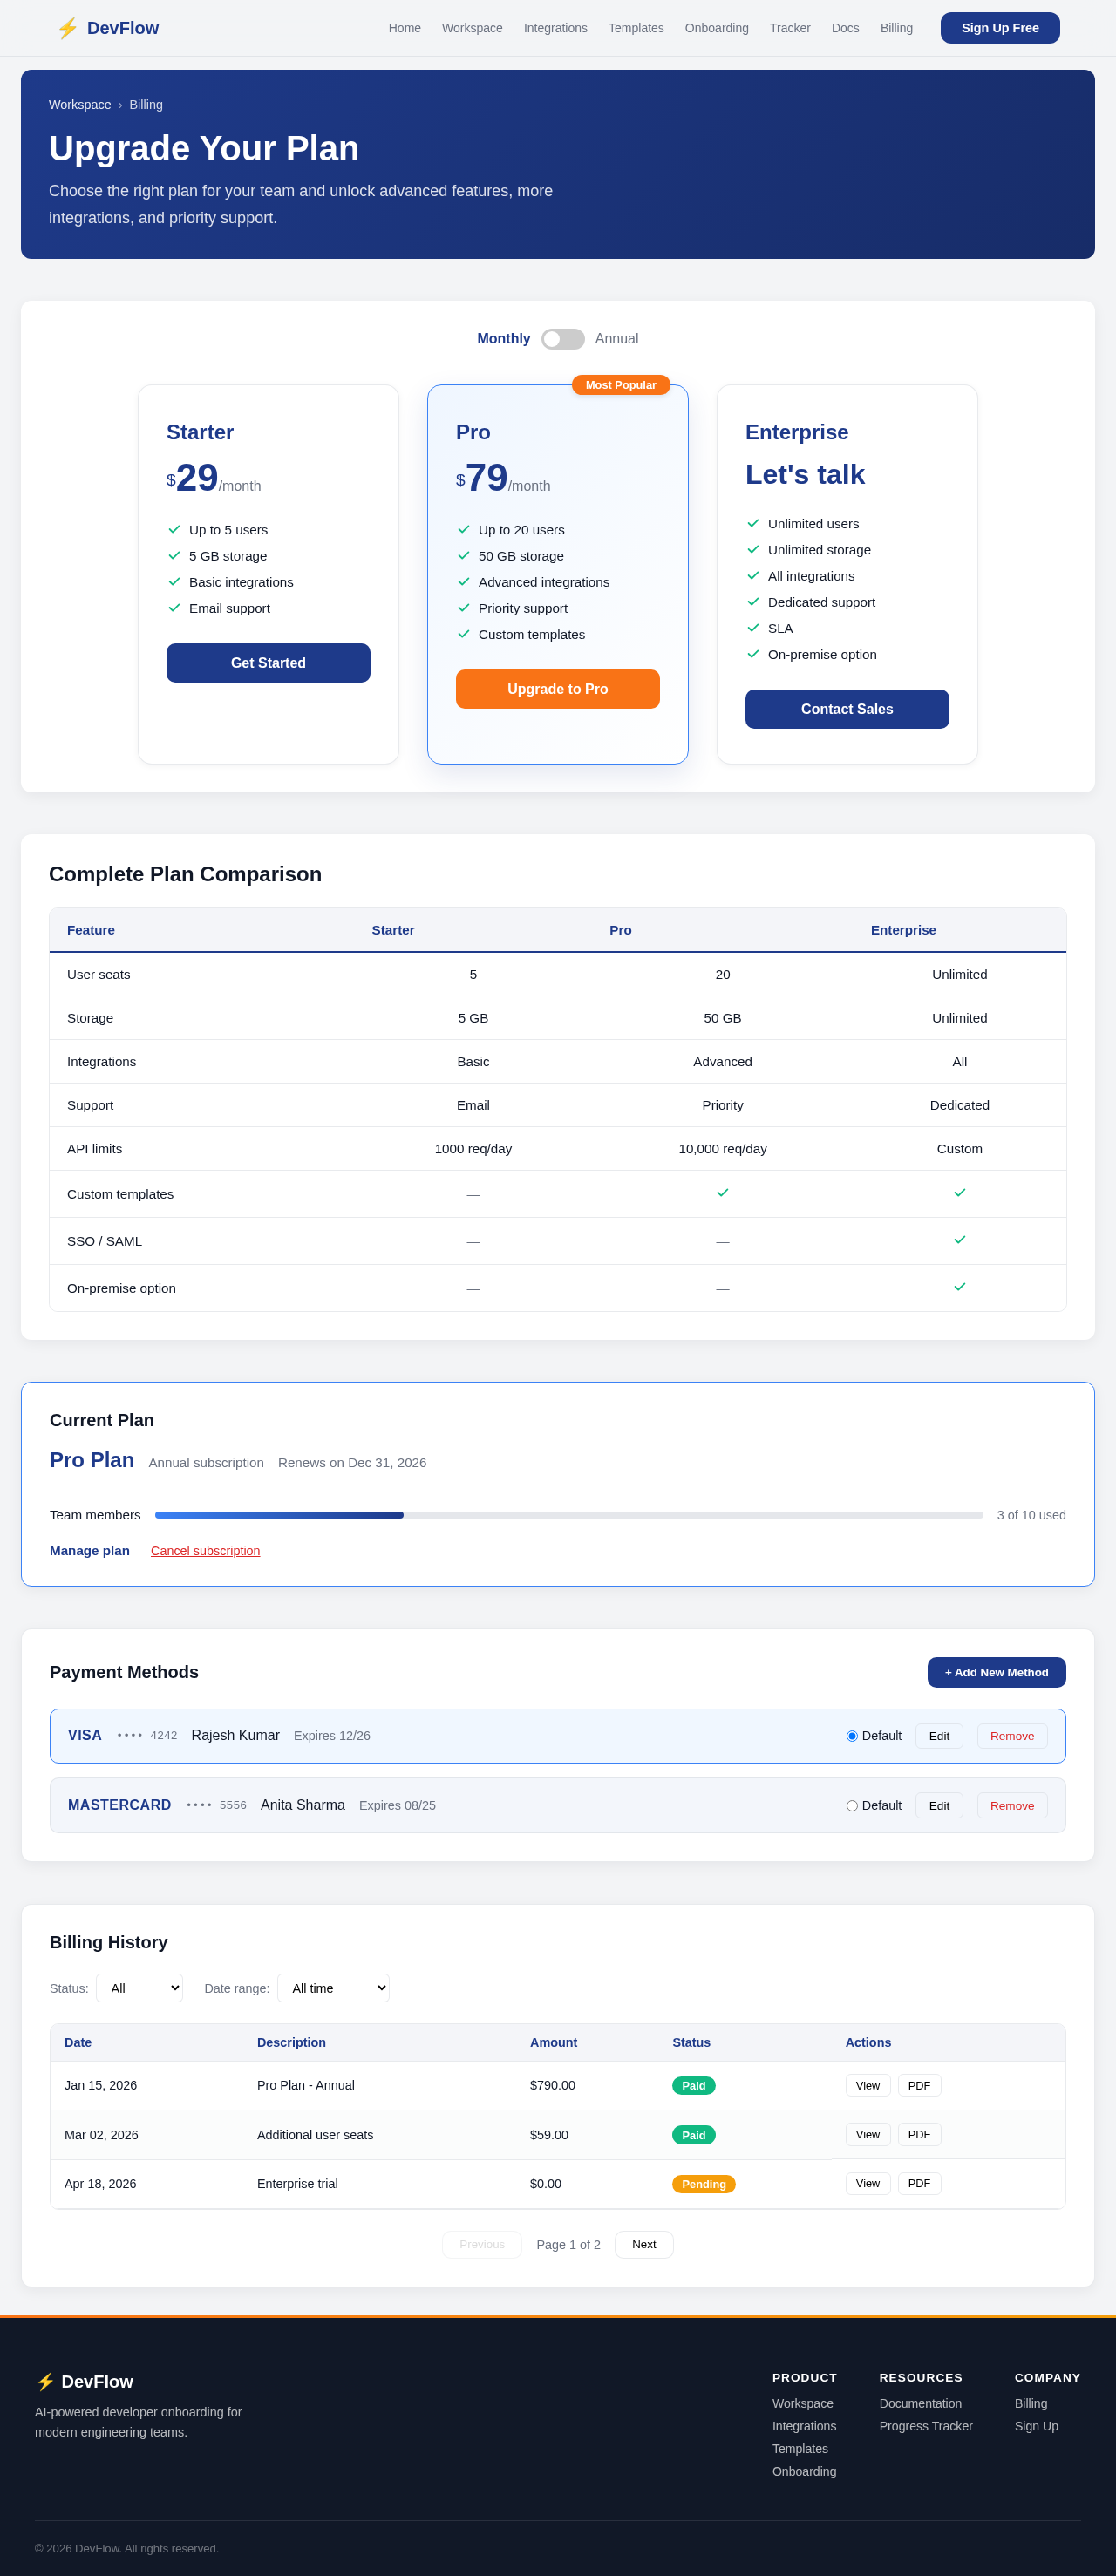1116x2576 pixels.
Task: Toggle Monthly/Annual billing switch
Action: pyautogui.click(x=563, y=339)
